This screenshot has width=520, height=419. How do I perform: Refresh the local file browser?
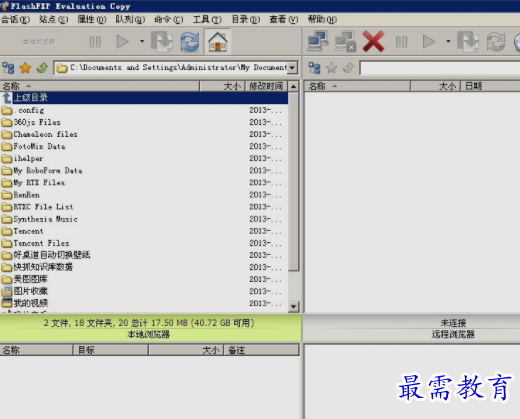190,42
